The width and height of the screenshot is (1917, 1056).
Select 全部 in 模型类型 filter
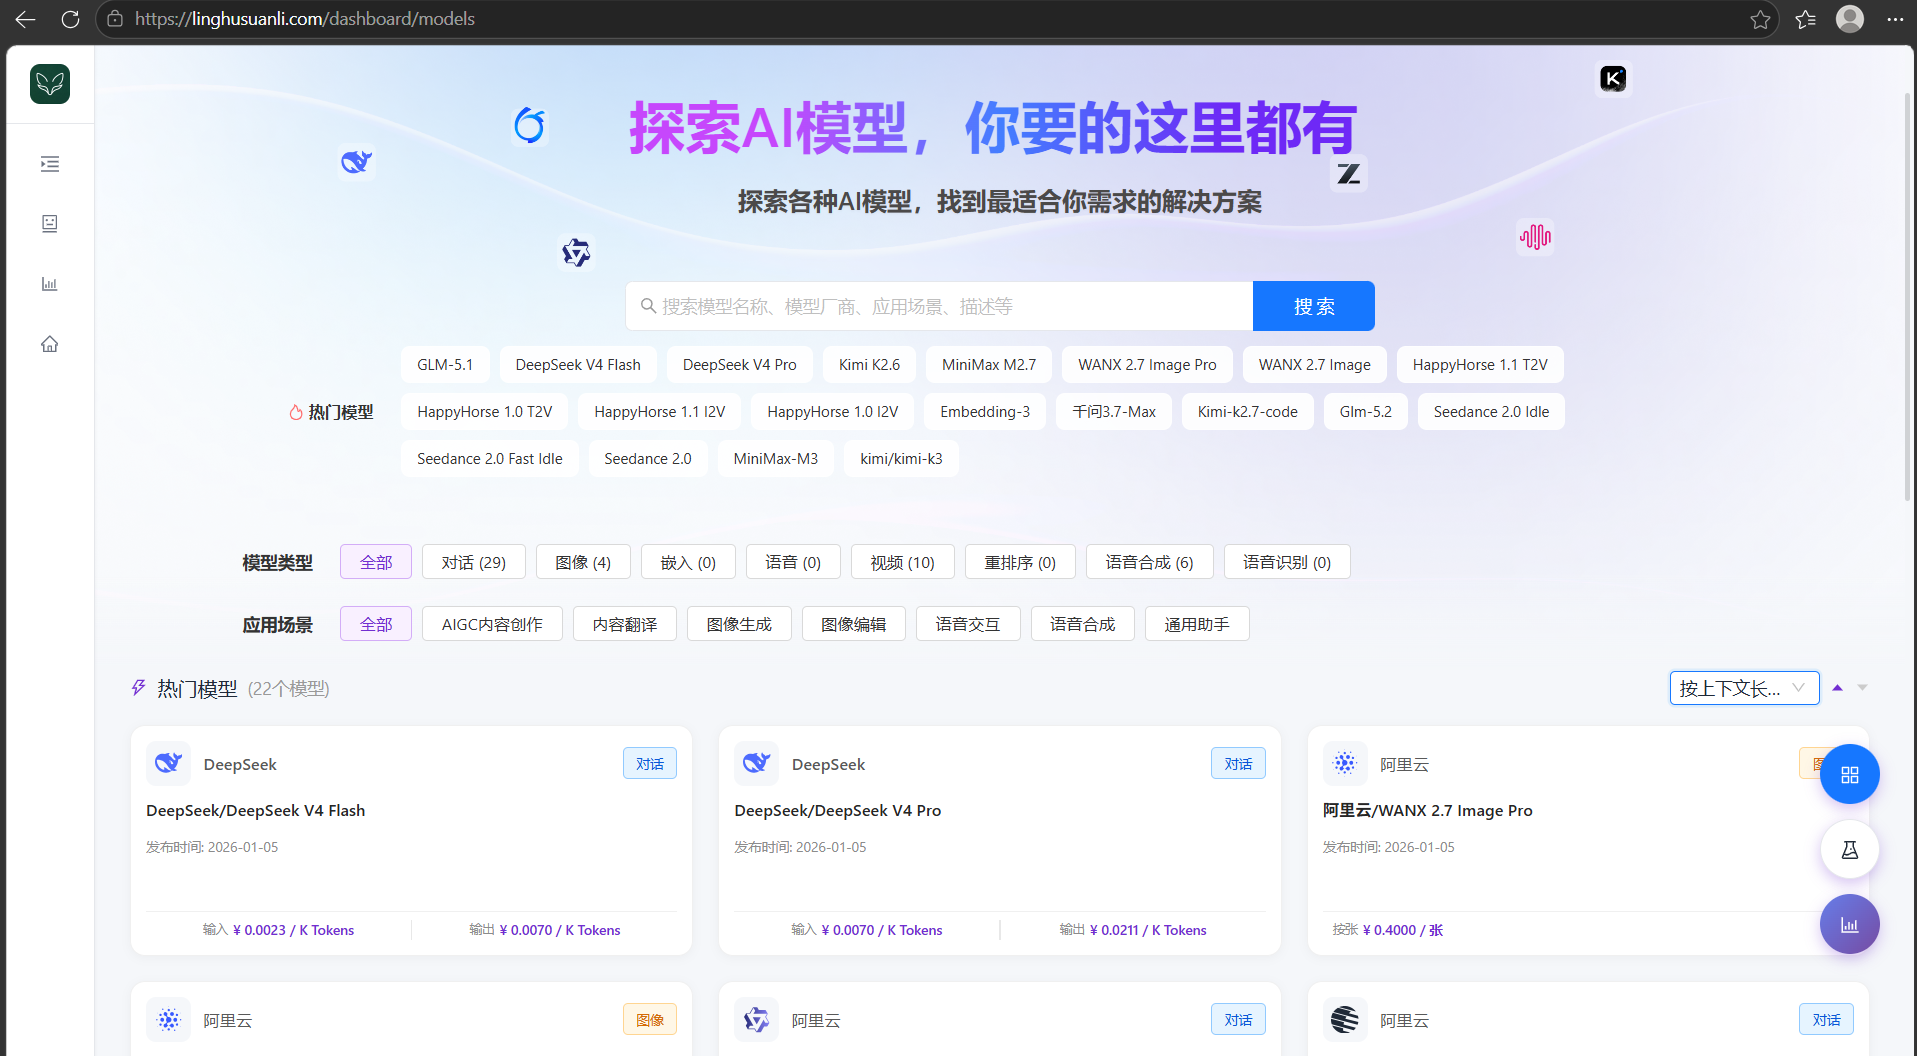[x=376, y=562]
